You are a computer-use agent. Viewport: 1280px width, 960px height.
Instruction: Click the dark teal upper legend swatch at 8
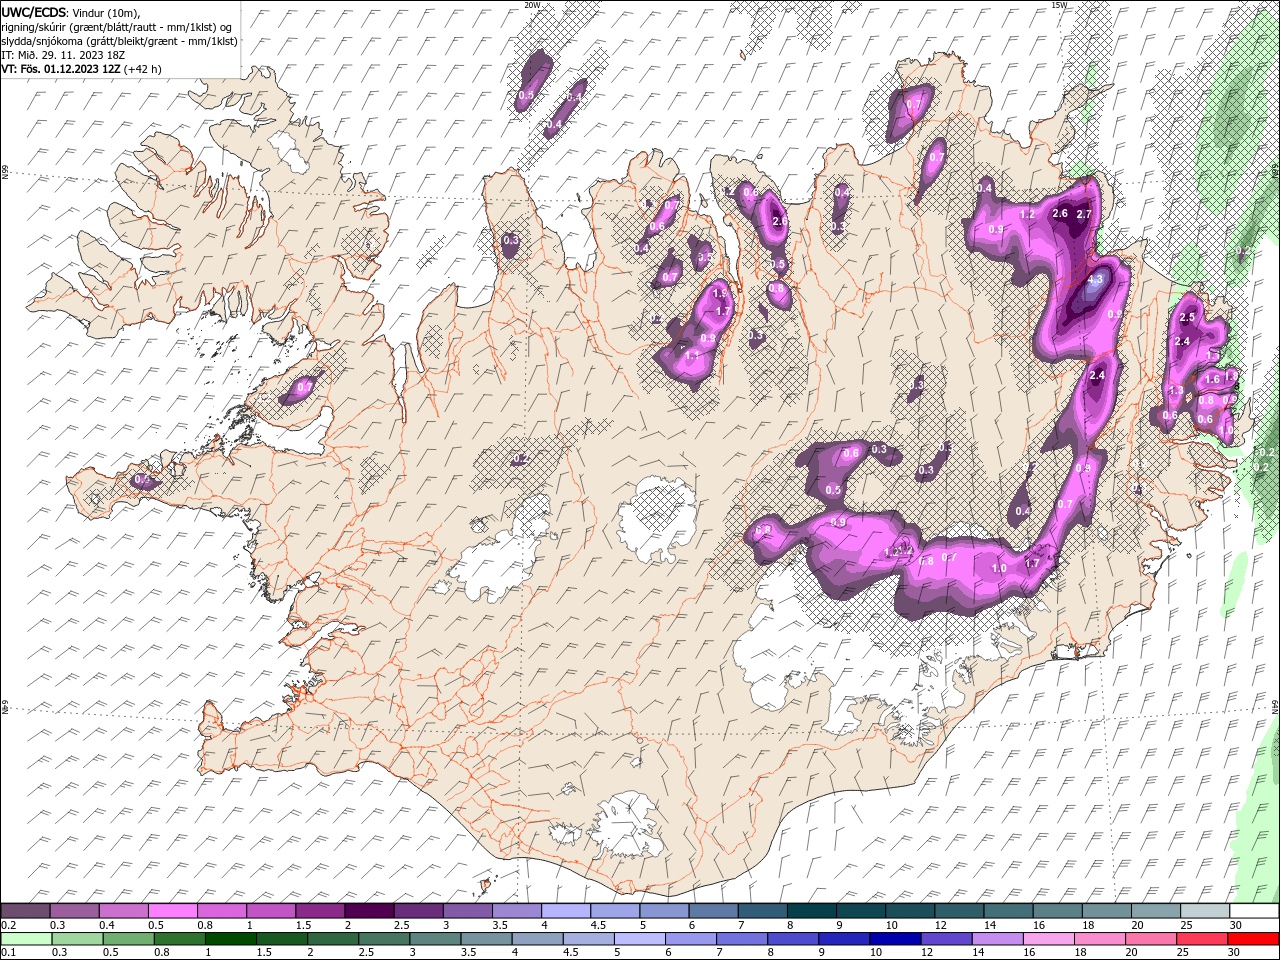[x=813, y=911]
